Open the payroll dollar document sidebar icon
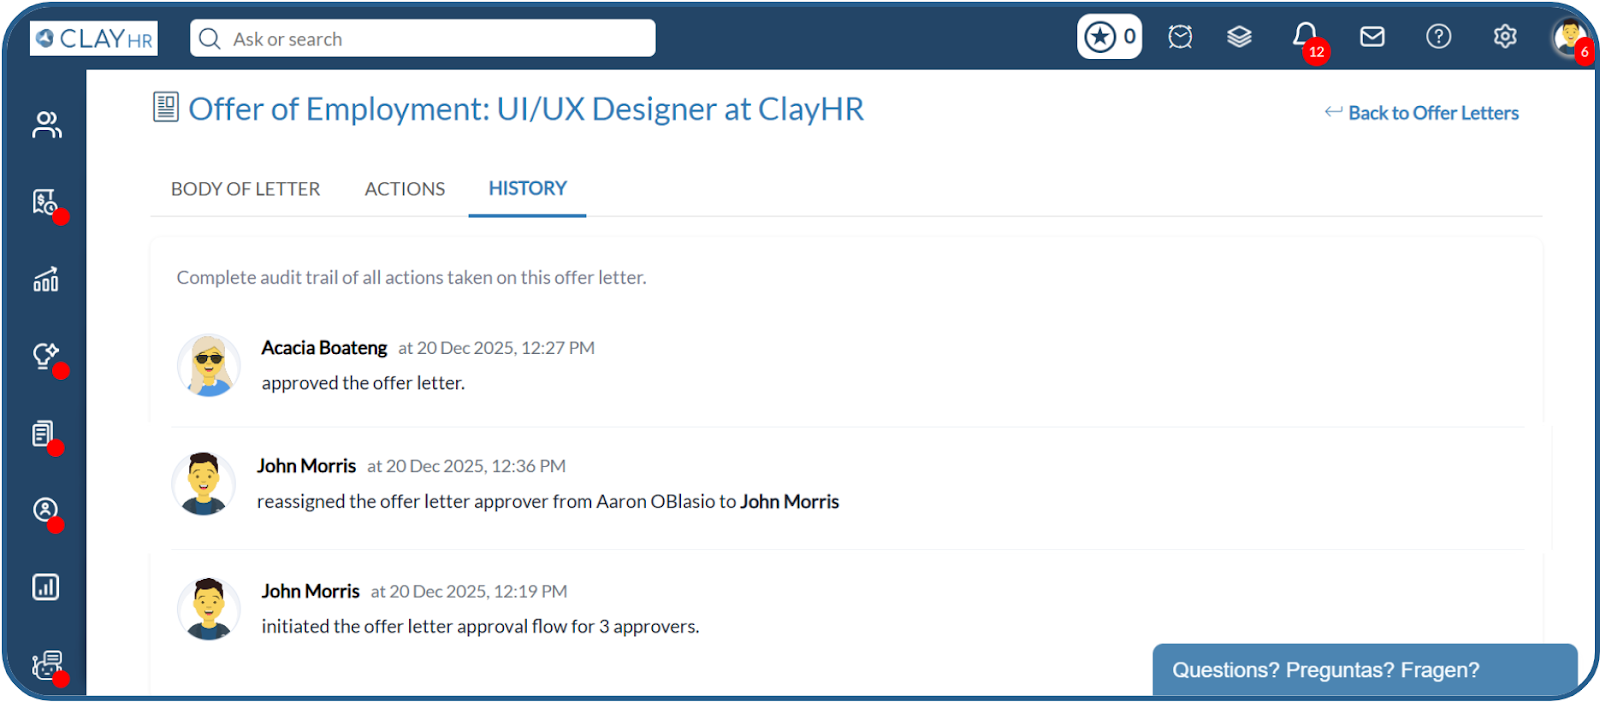The width and height of the screenshot is (1600, 702). point(46,203)
